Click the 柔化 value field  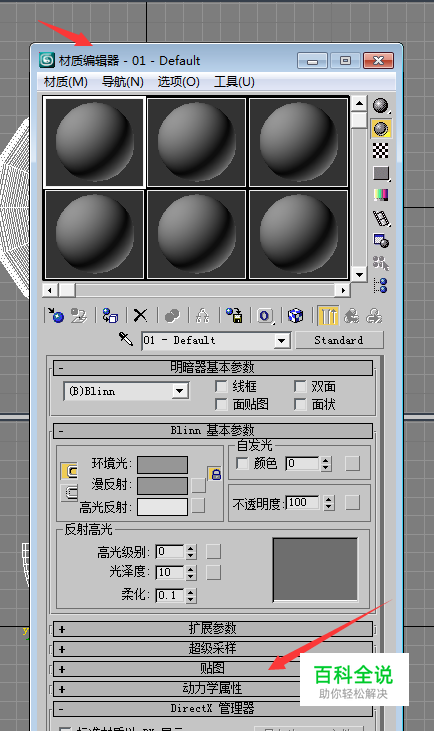[170, 595]
